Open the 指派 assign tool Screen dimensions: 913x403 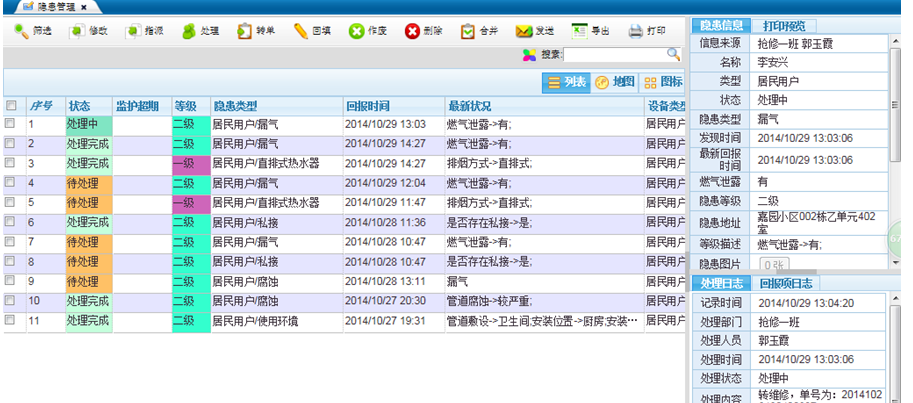point(134,31)
